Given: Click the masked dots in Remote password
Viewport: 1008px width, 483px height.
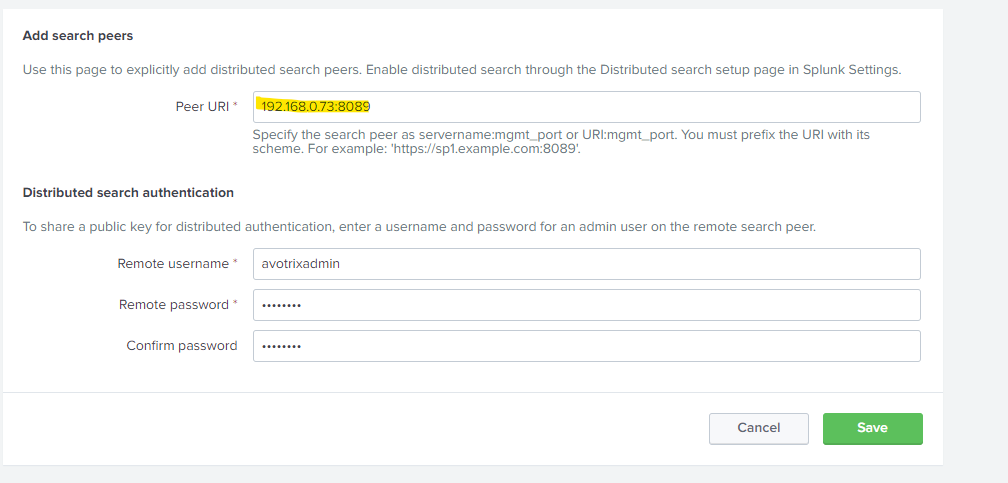Looking at the screenshot, I should tap(281, 305).
